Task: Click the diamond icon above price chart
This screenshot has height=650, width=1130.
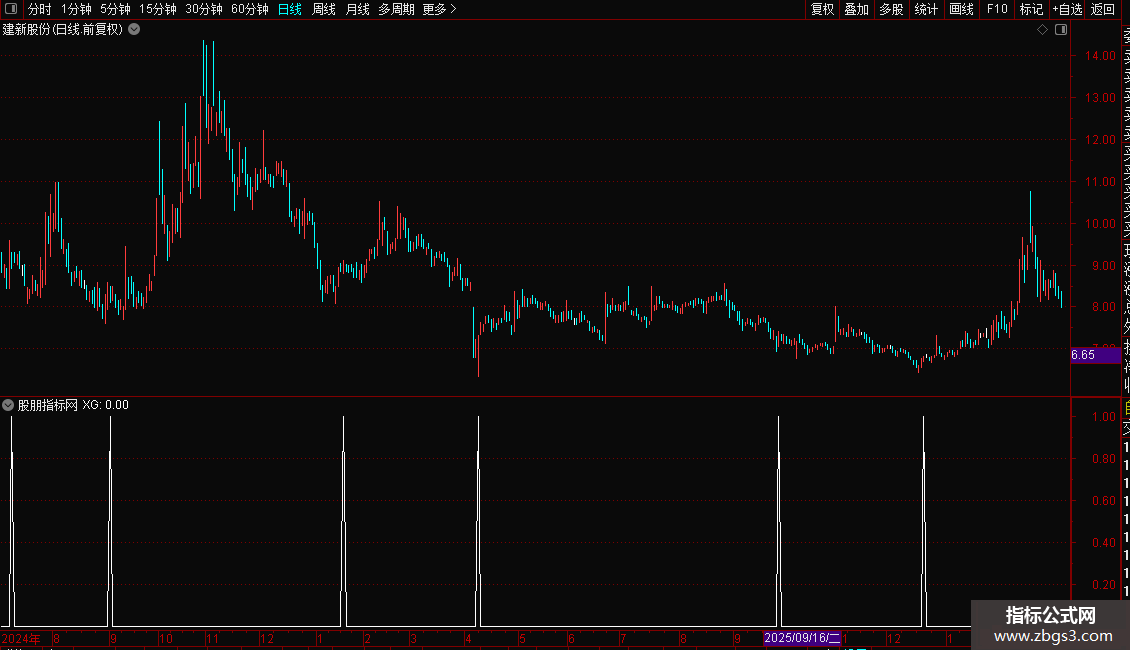Action: [x=1042, y=30]
